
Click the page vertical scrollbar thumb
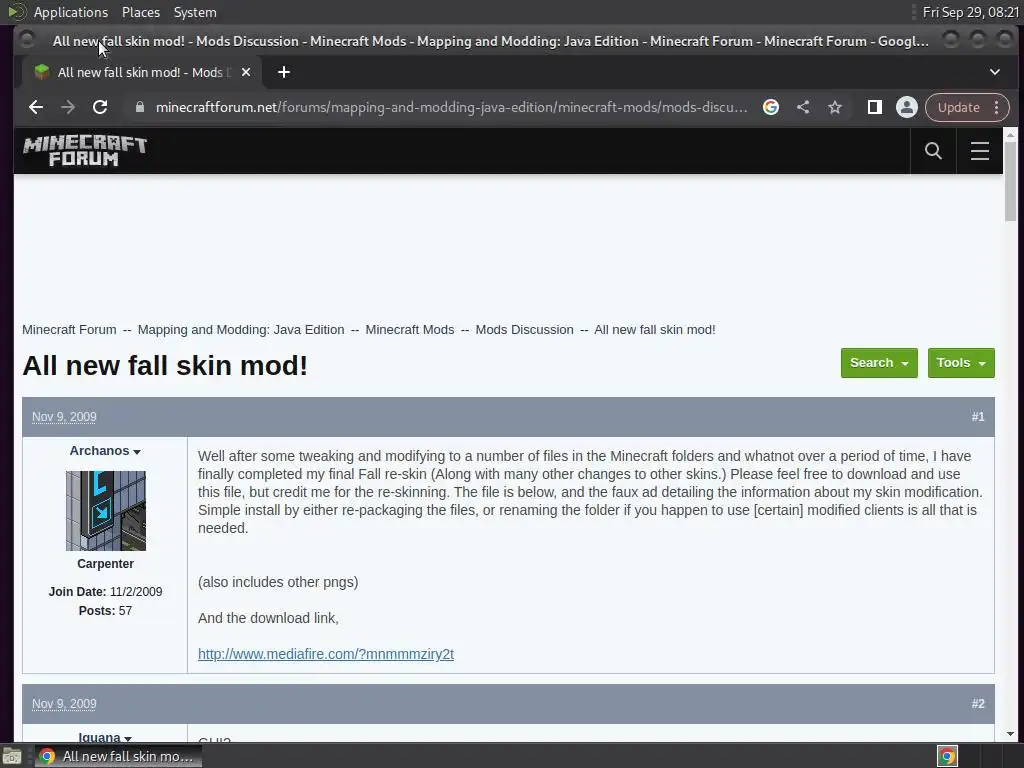[1010, 182]
